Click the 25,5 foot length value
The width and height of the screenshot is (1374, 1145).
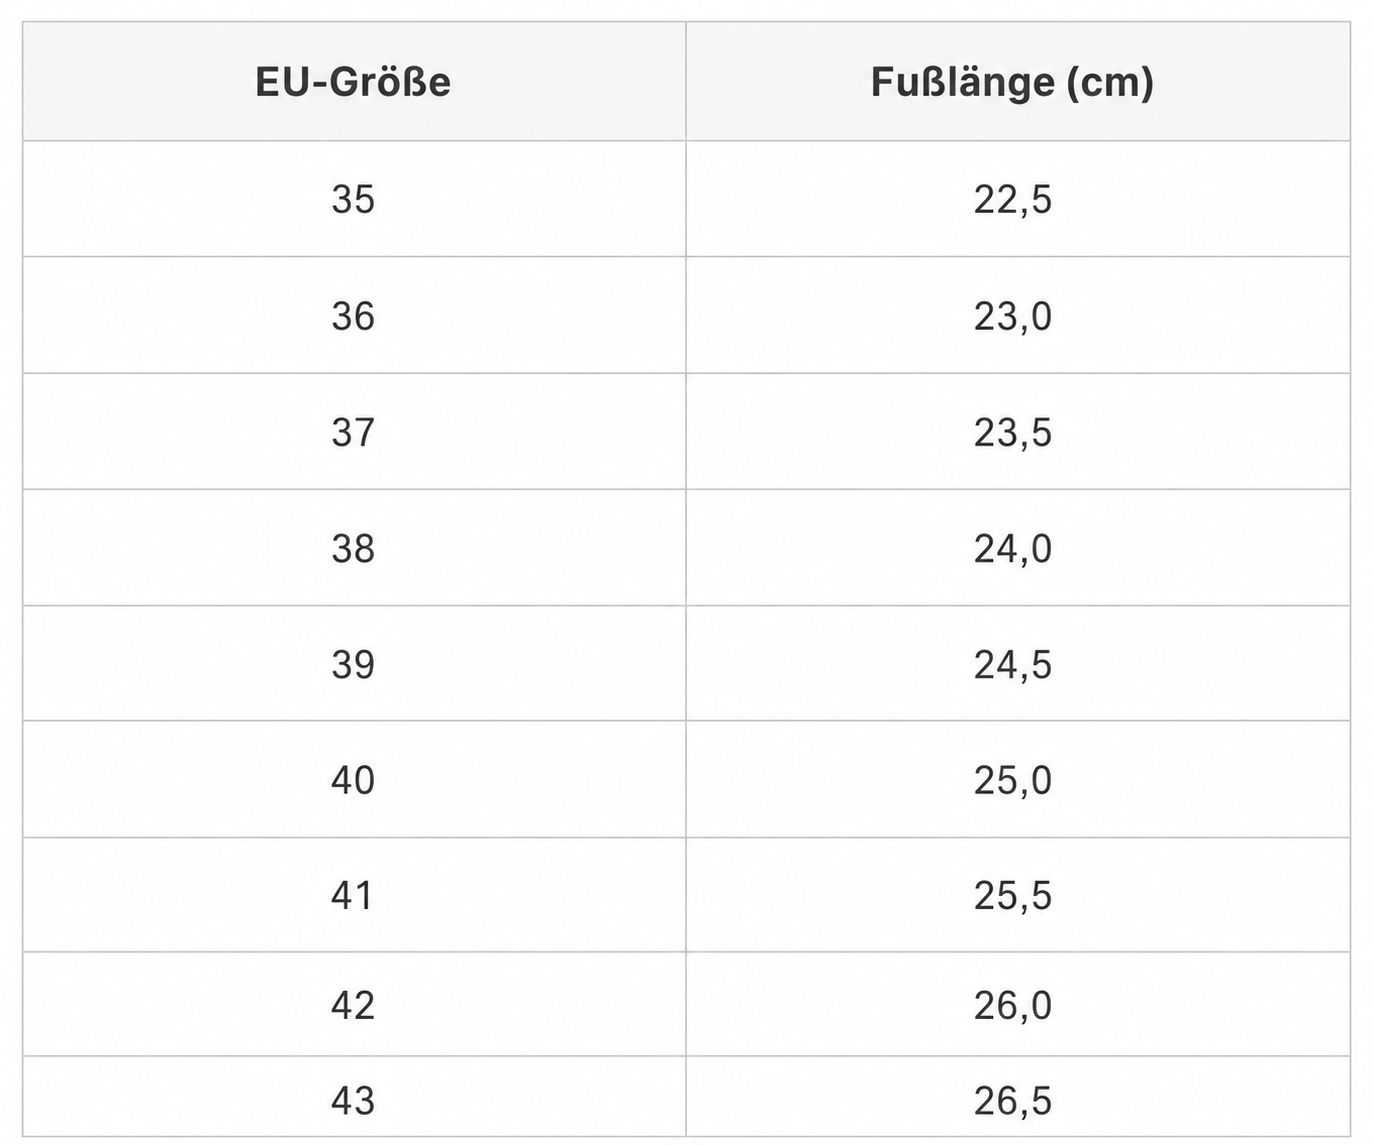(1013, 895)
